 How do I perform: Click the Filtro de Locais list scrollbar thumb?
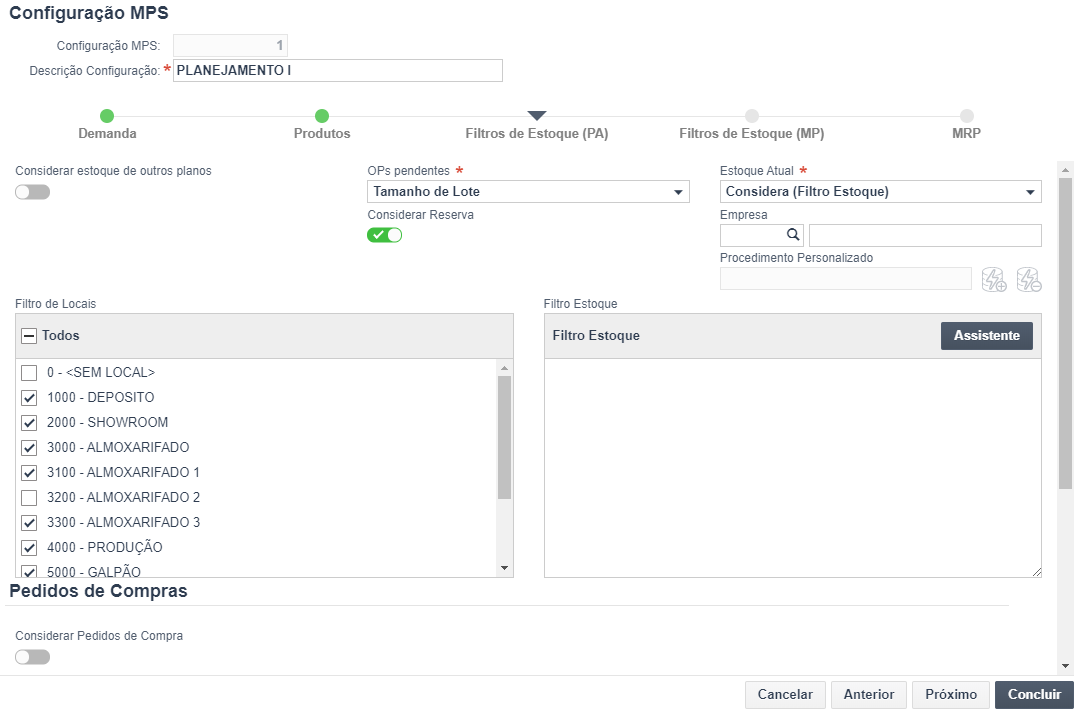(504, 437)
